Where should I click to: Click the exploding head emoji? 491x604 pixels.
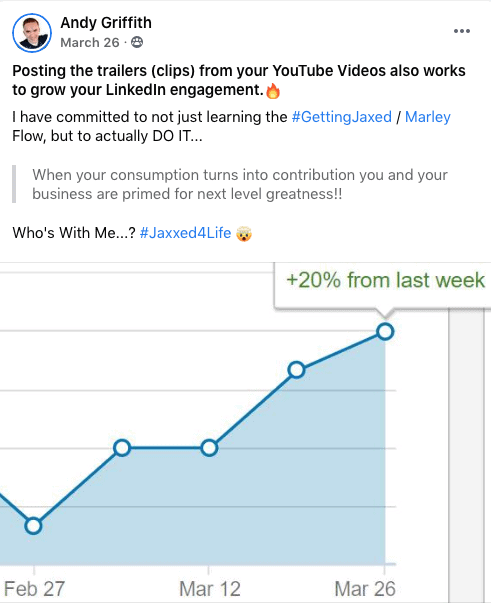pos(244,233)
